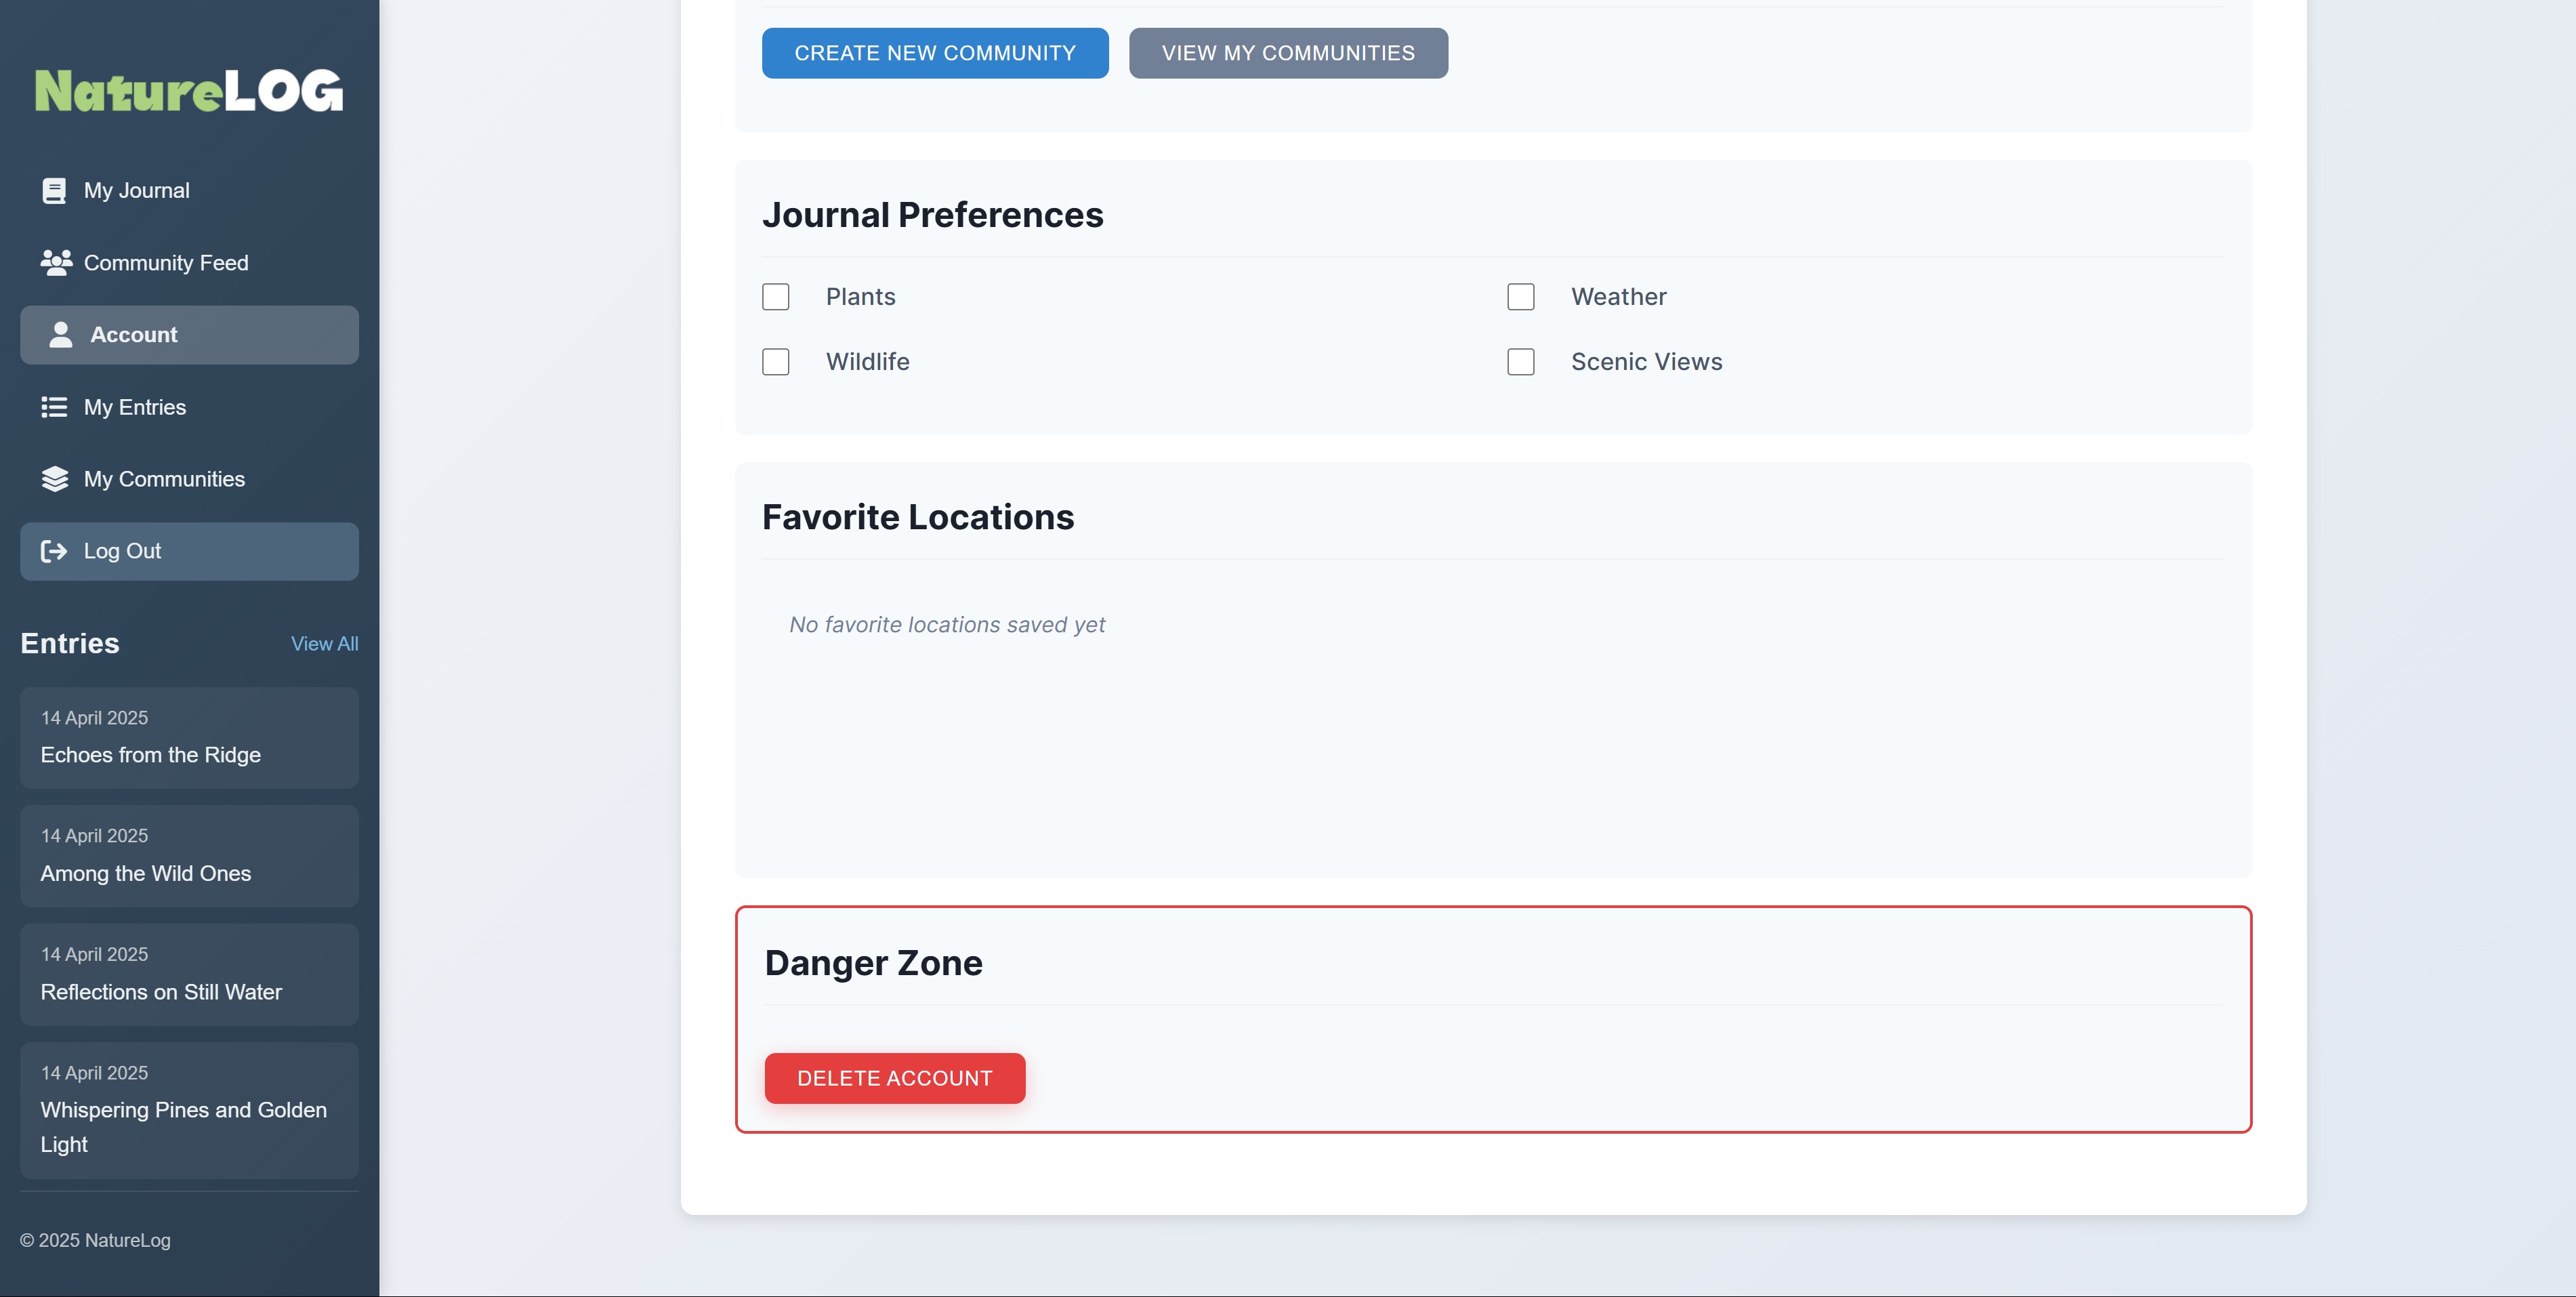Tick the Weather preference checkbox
This screenshot has height=1297, width=2576.
(x=1520, y=297)
